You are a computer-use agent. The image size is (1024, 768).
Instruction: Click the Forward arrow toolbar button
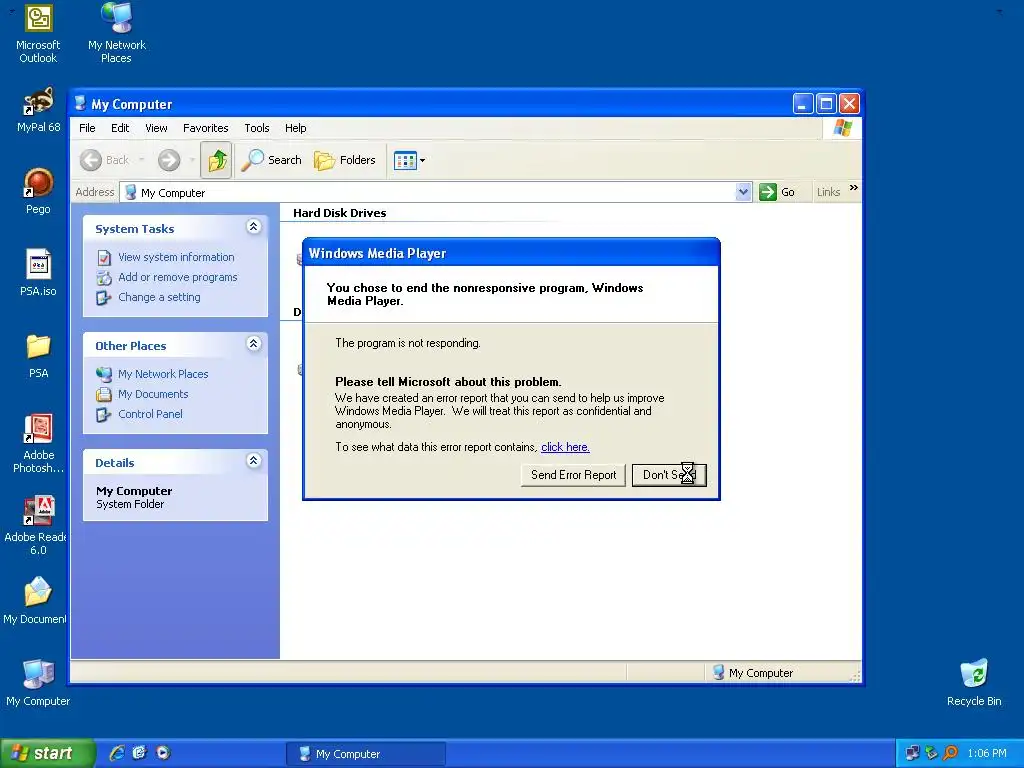coord(169,160)
